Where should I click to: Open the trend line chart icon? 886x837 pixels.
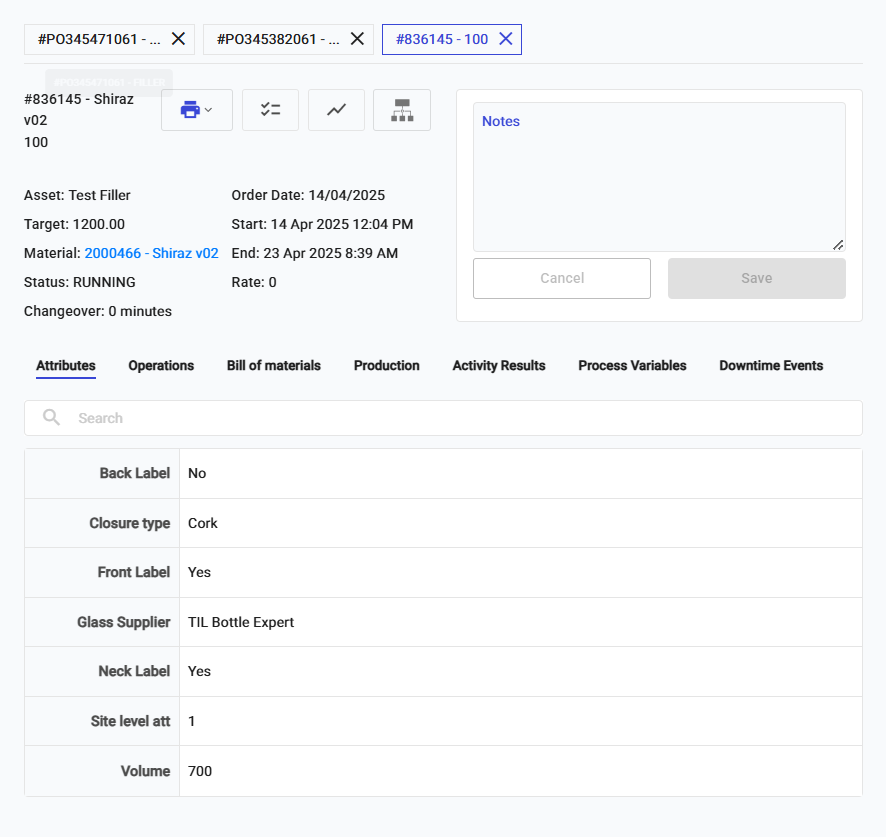pos(336,110)
